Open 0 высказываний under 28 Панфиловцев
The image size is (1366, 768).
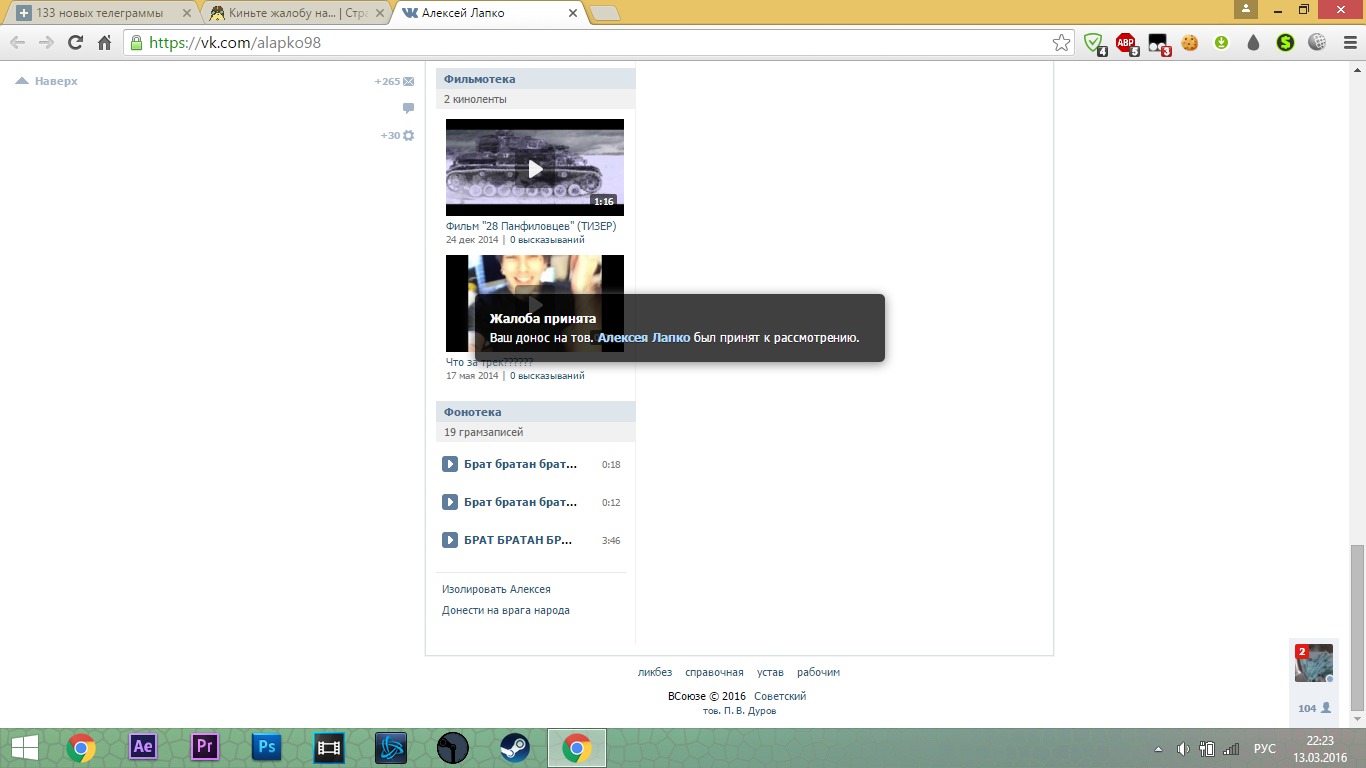click(547, 240)
